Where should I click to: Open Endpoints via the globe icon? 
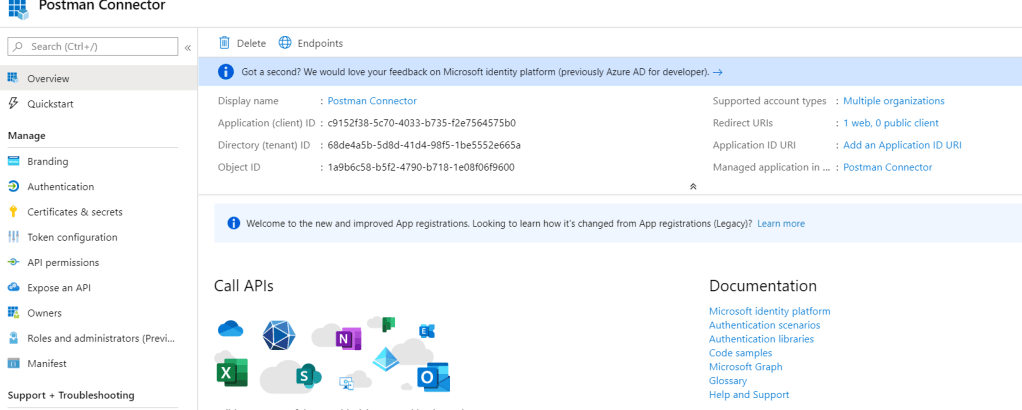[x=285, y=43]
